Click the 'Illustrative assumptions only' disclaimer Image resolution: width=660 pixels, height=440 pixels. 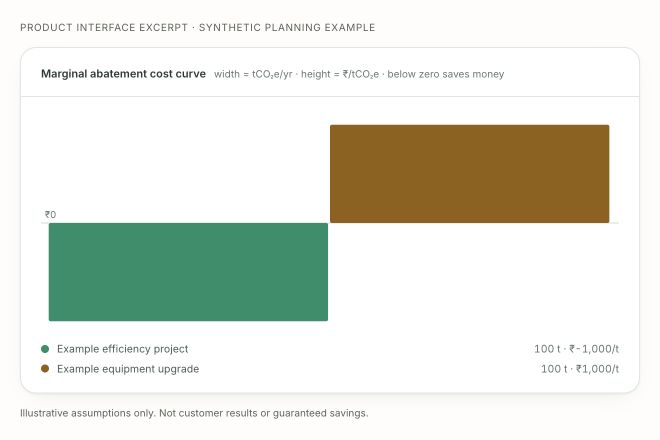(194, 413)
